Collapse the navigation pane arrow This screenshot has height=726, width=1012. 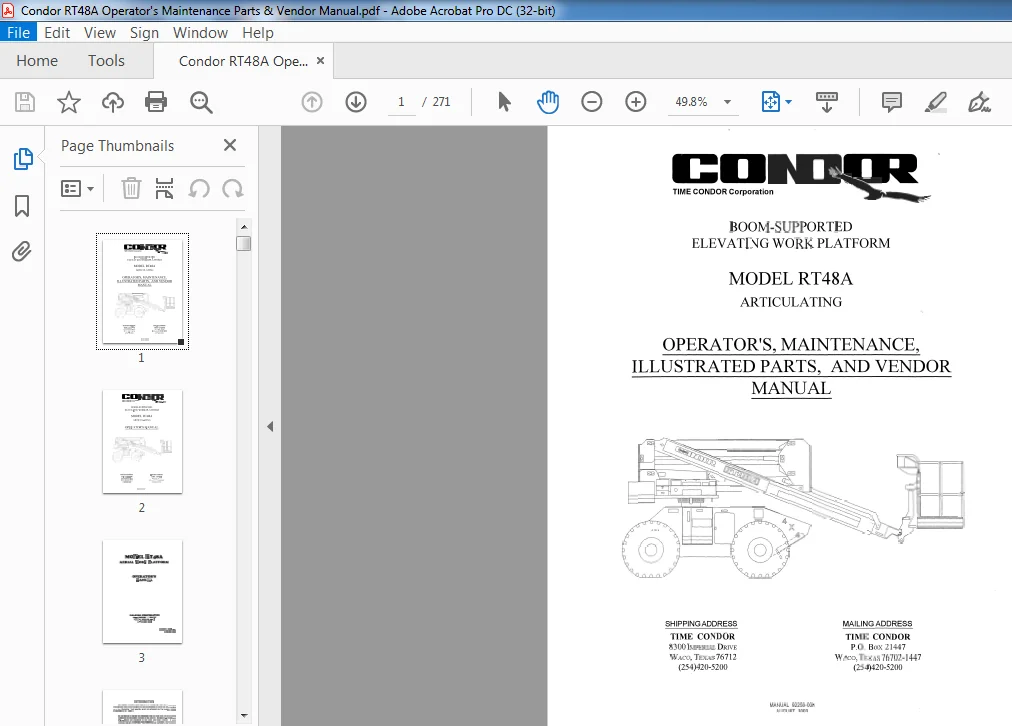(270, 427)
